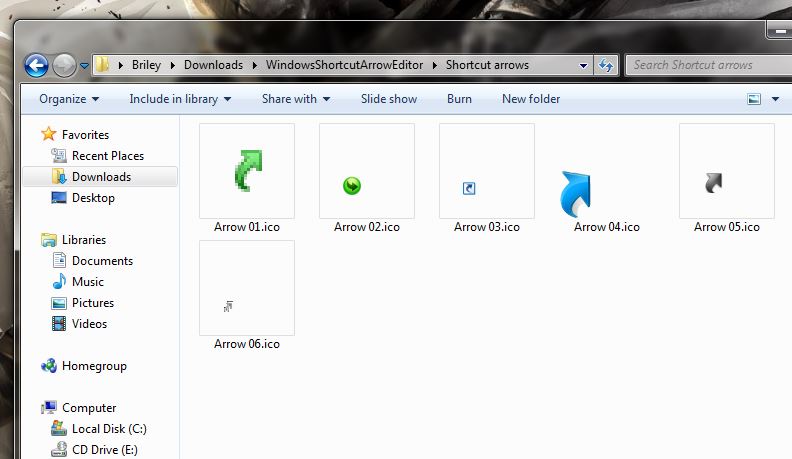
Task: Click the Local Disk drive icon
Action: (x=59, y=429)
